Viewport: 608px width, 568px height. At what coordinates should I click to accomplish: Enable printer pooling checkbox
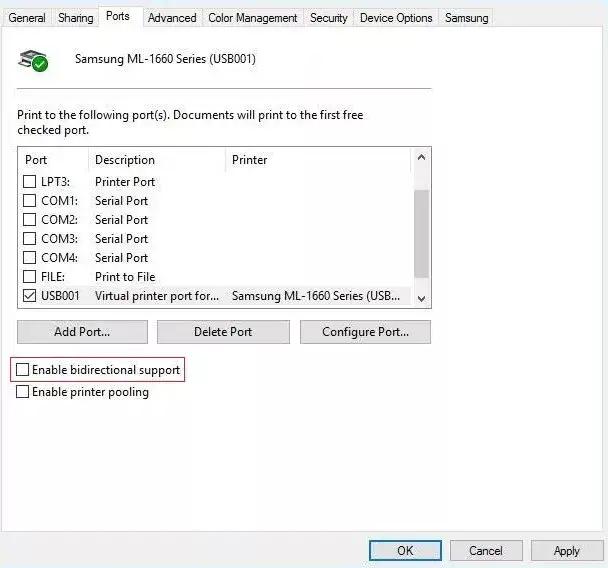click(22, 392)
